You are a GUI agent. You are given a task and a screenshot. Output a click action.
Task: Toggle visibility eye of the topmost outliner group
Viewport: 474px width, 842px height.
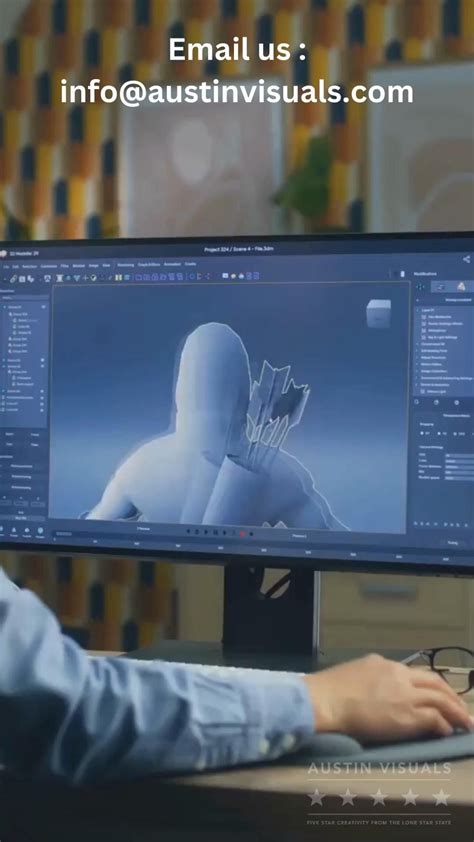point(43,307)
